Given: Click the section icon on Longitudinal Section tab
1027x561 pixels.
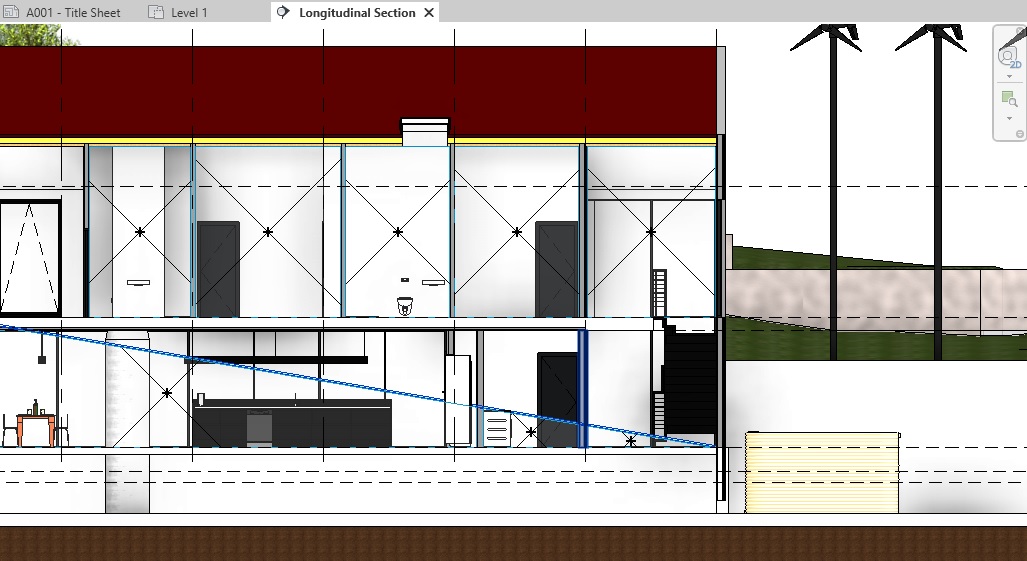Looking at the screenshot, I should coord(283,13).
